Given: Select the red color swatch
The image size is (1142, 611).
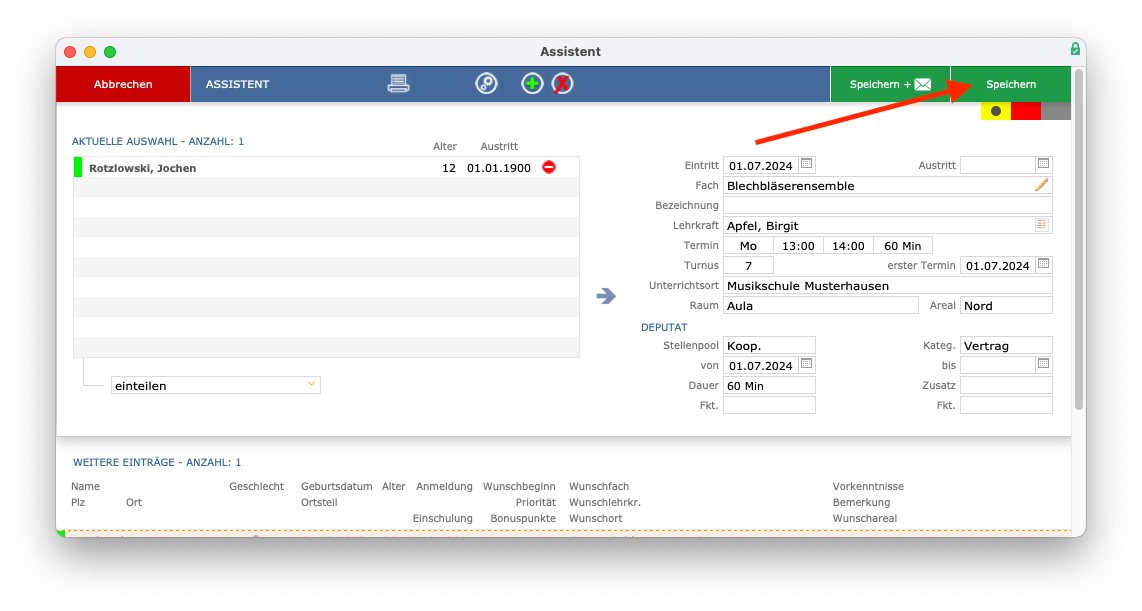Looking at the screenshot, I should pos(1026,111).
